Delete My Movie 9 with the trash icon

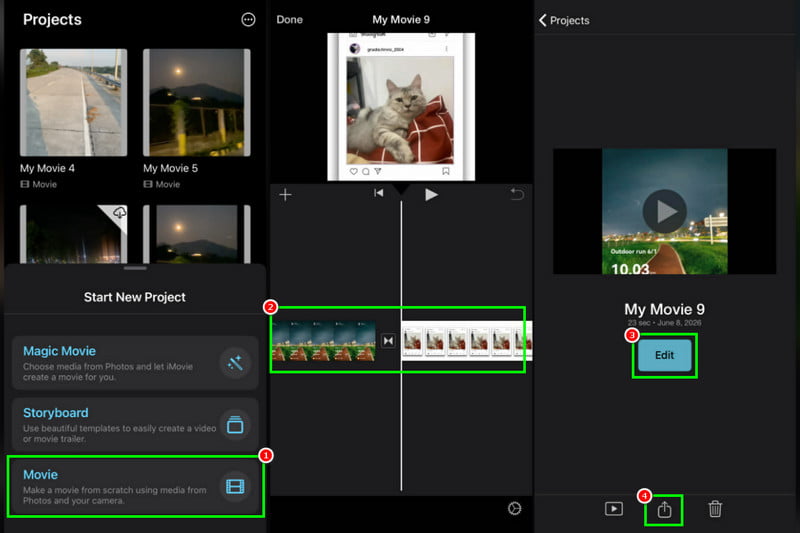pos(715,509)
